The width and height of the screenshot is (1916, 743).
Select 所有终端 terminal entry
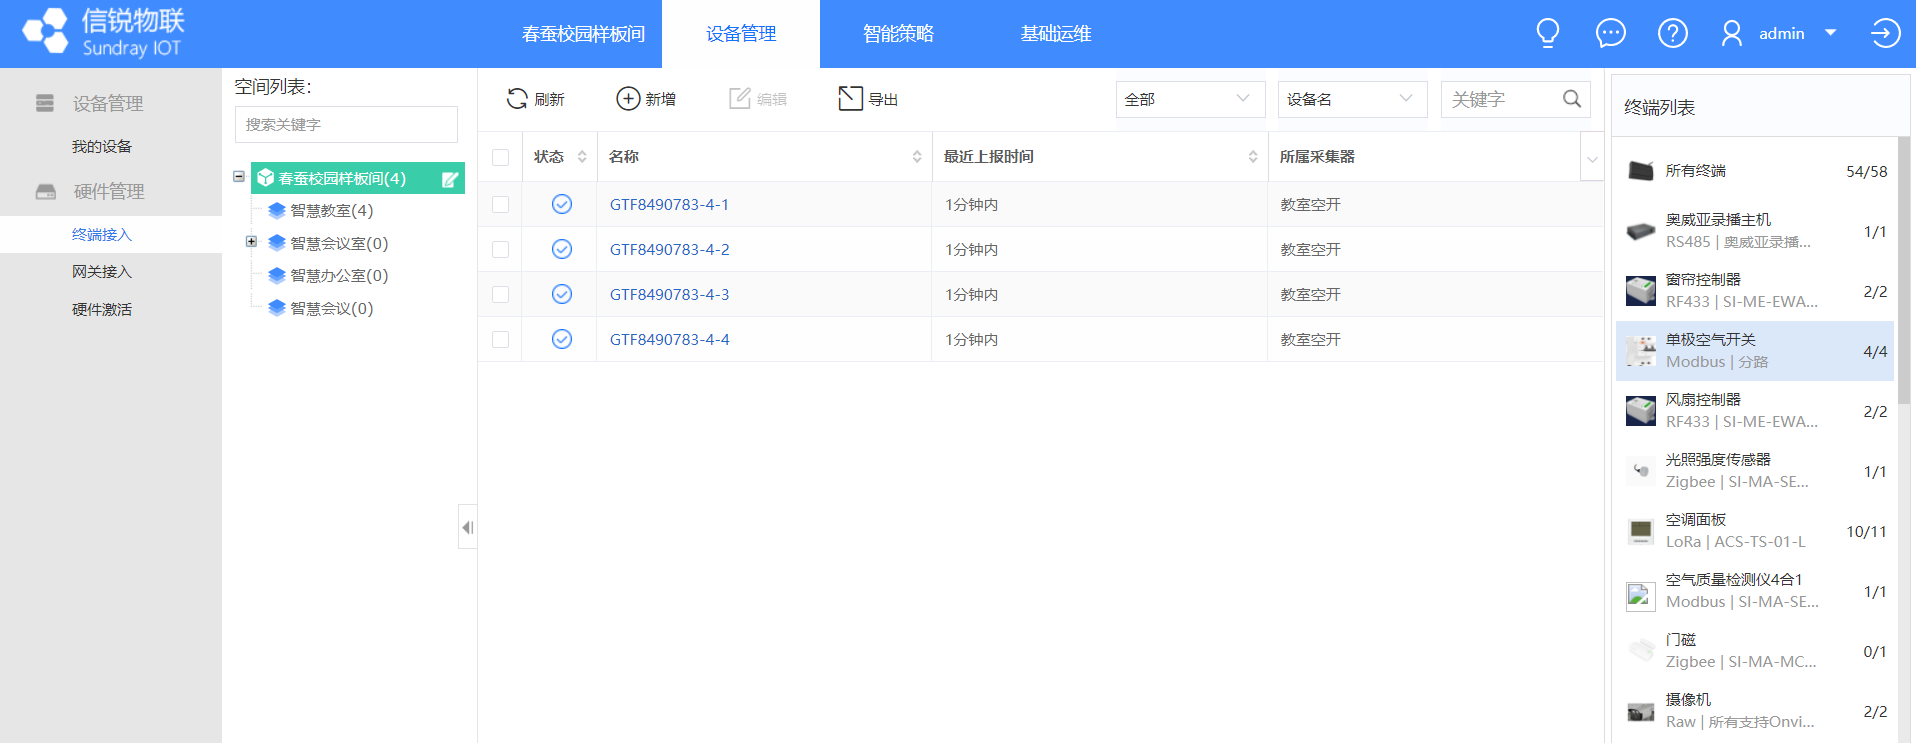[1755, 171]
